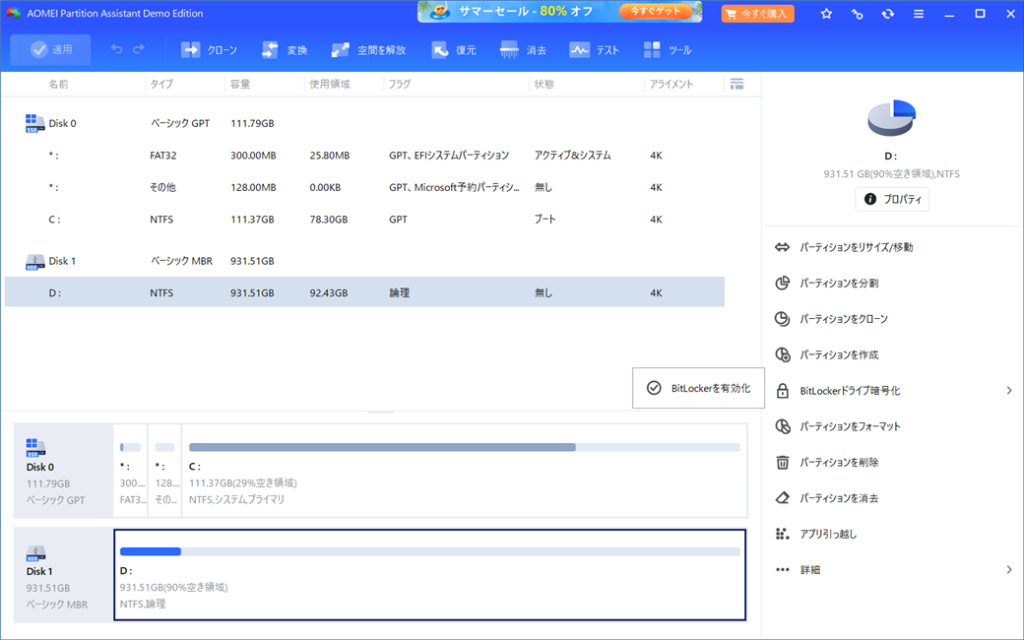This screenshot has height=640, width=1024.
Task: Click the create partition icon
Action: pos(782,355)
